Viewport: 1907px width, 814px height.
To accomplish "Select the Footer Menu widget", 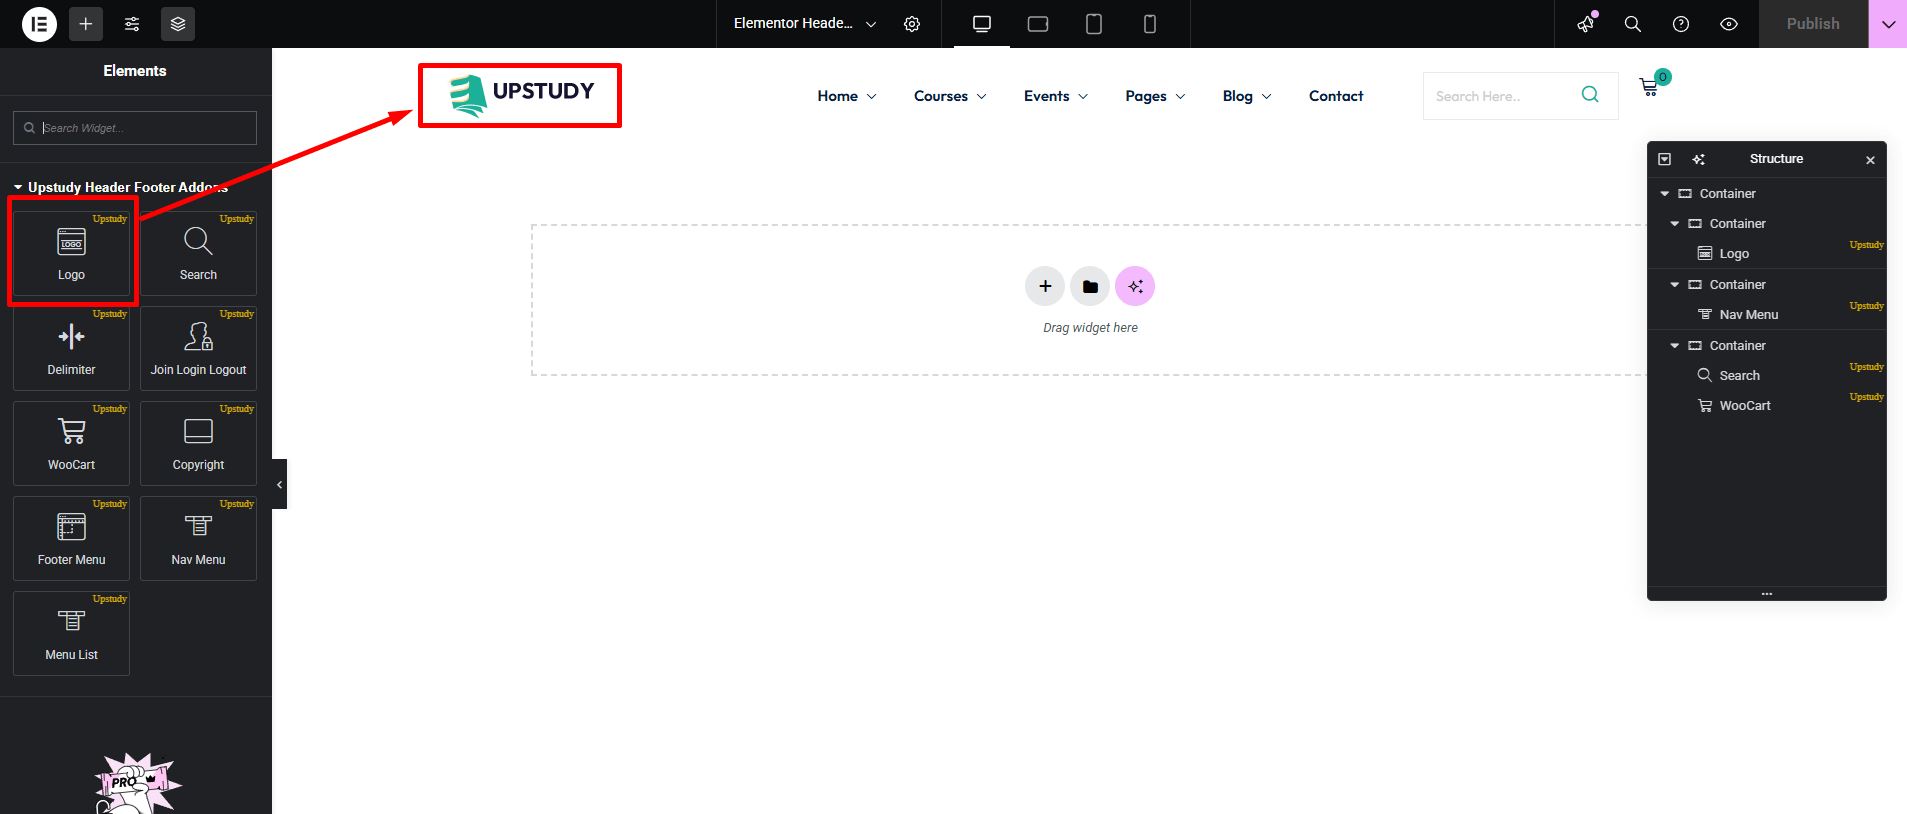I will point(71,538).
